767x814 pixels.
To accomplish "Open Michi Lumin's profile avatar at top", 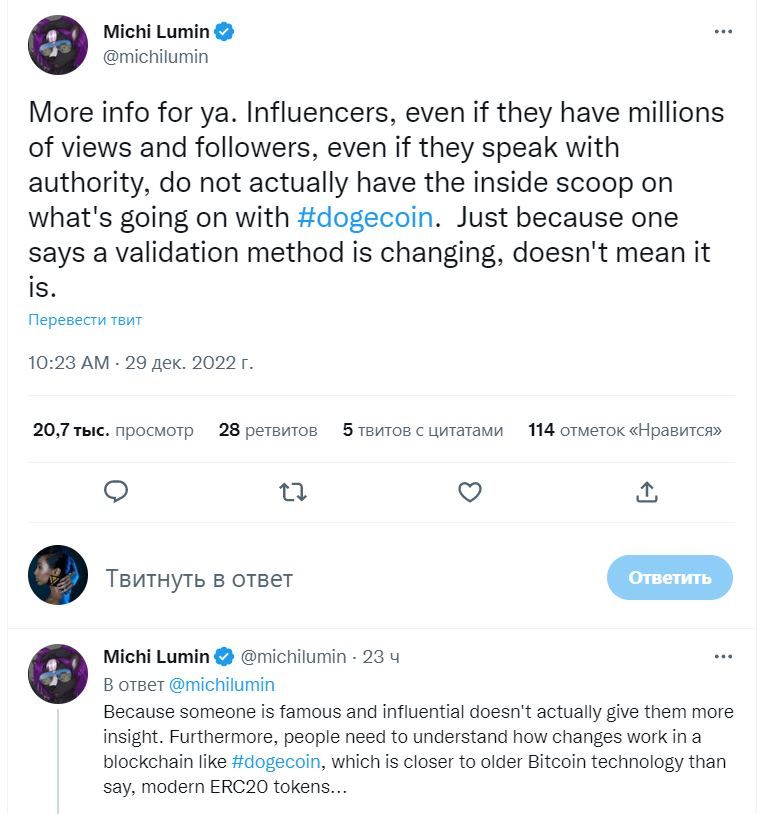I will point(58,45).
